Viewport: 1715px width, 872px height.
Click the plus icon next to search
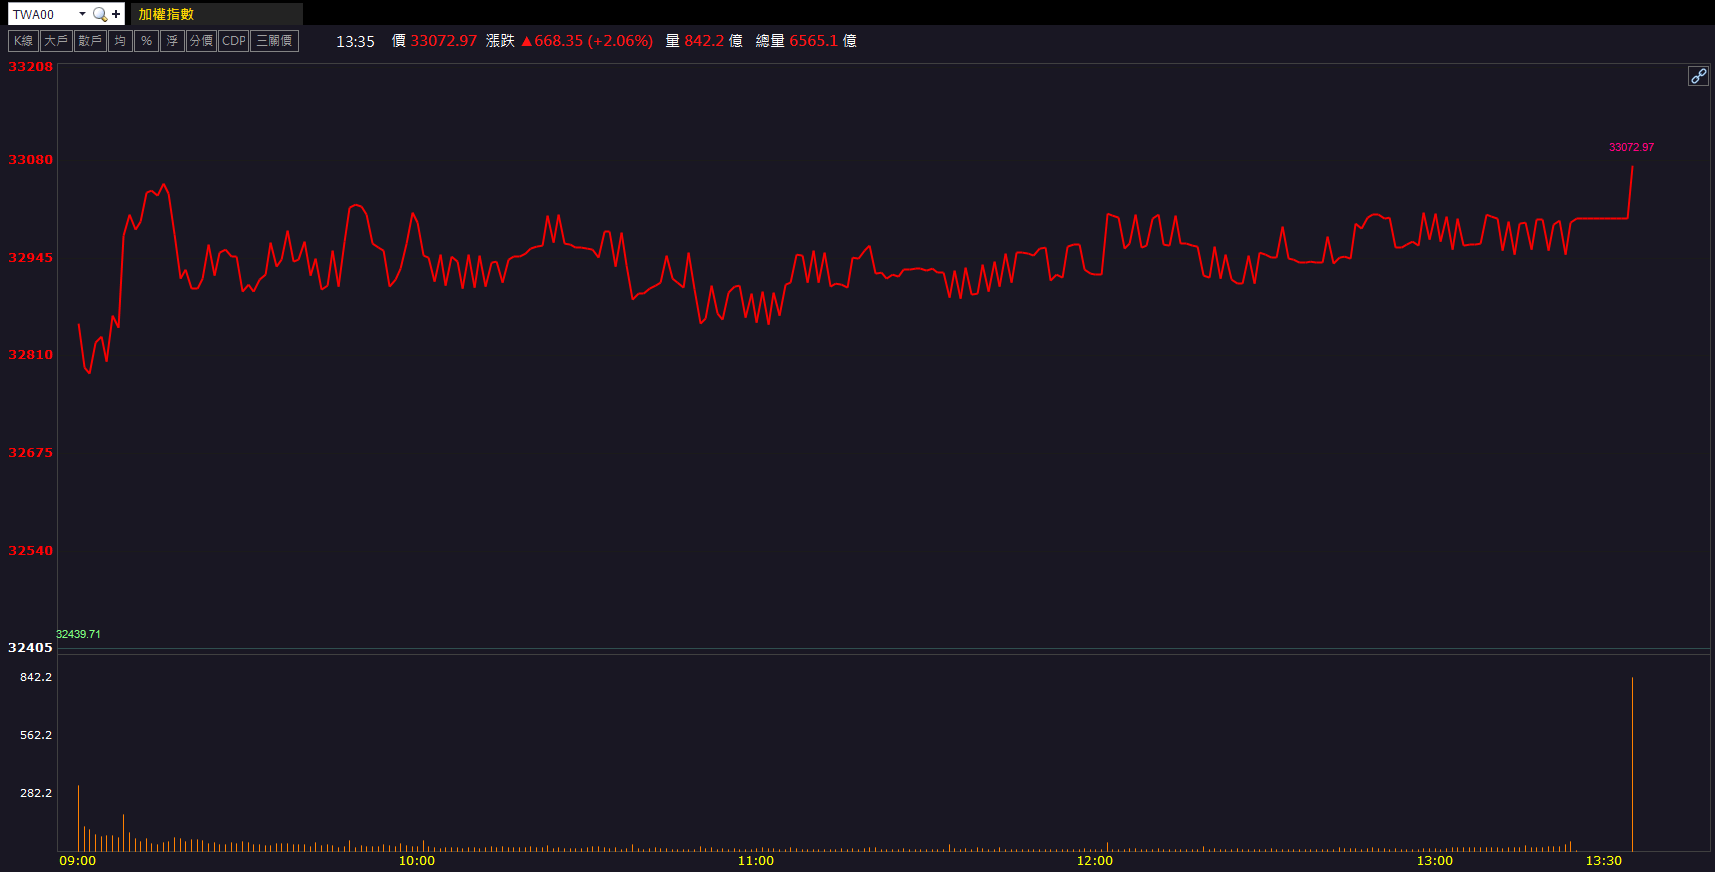[x=116, y=14]
